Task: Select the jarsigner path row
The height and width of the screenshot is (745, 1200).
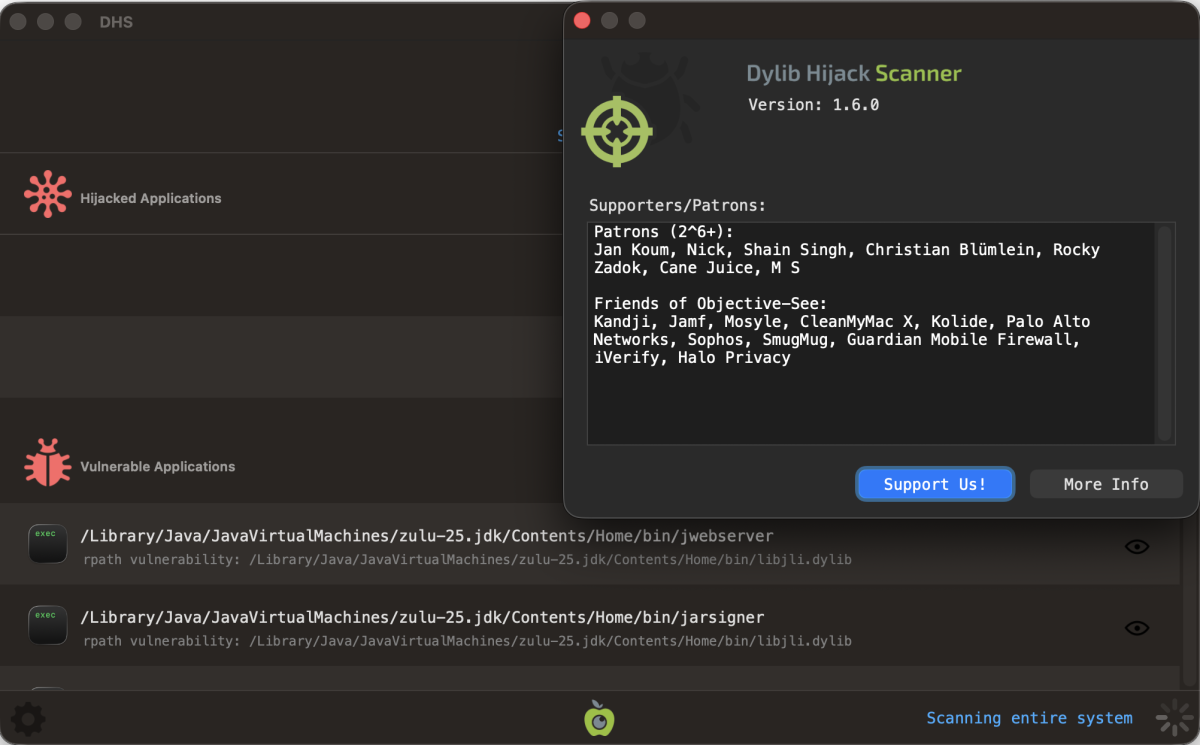Action: click(x=590, y=626)
